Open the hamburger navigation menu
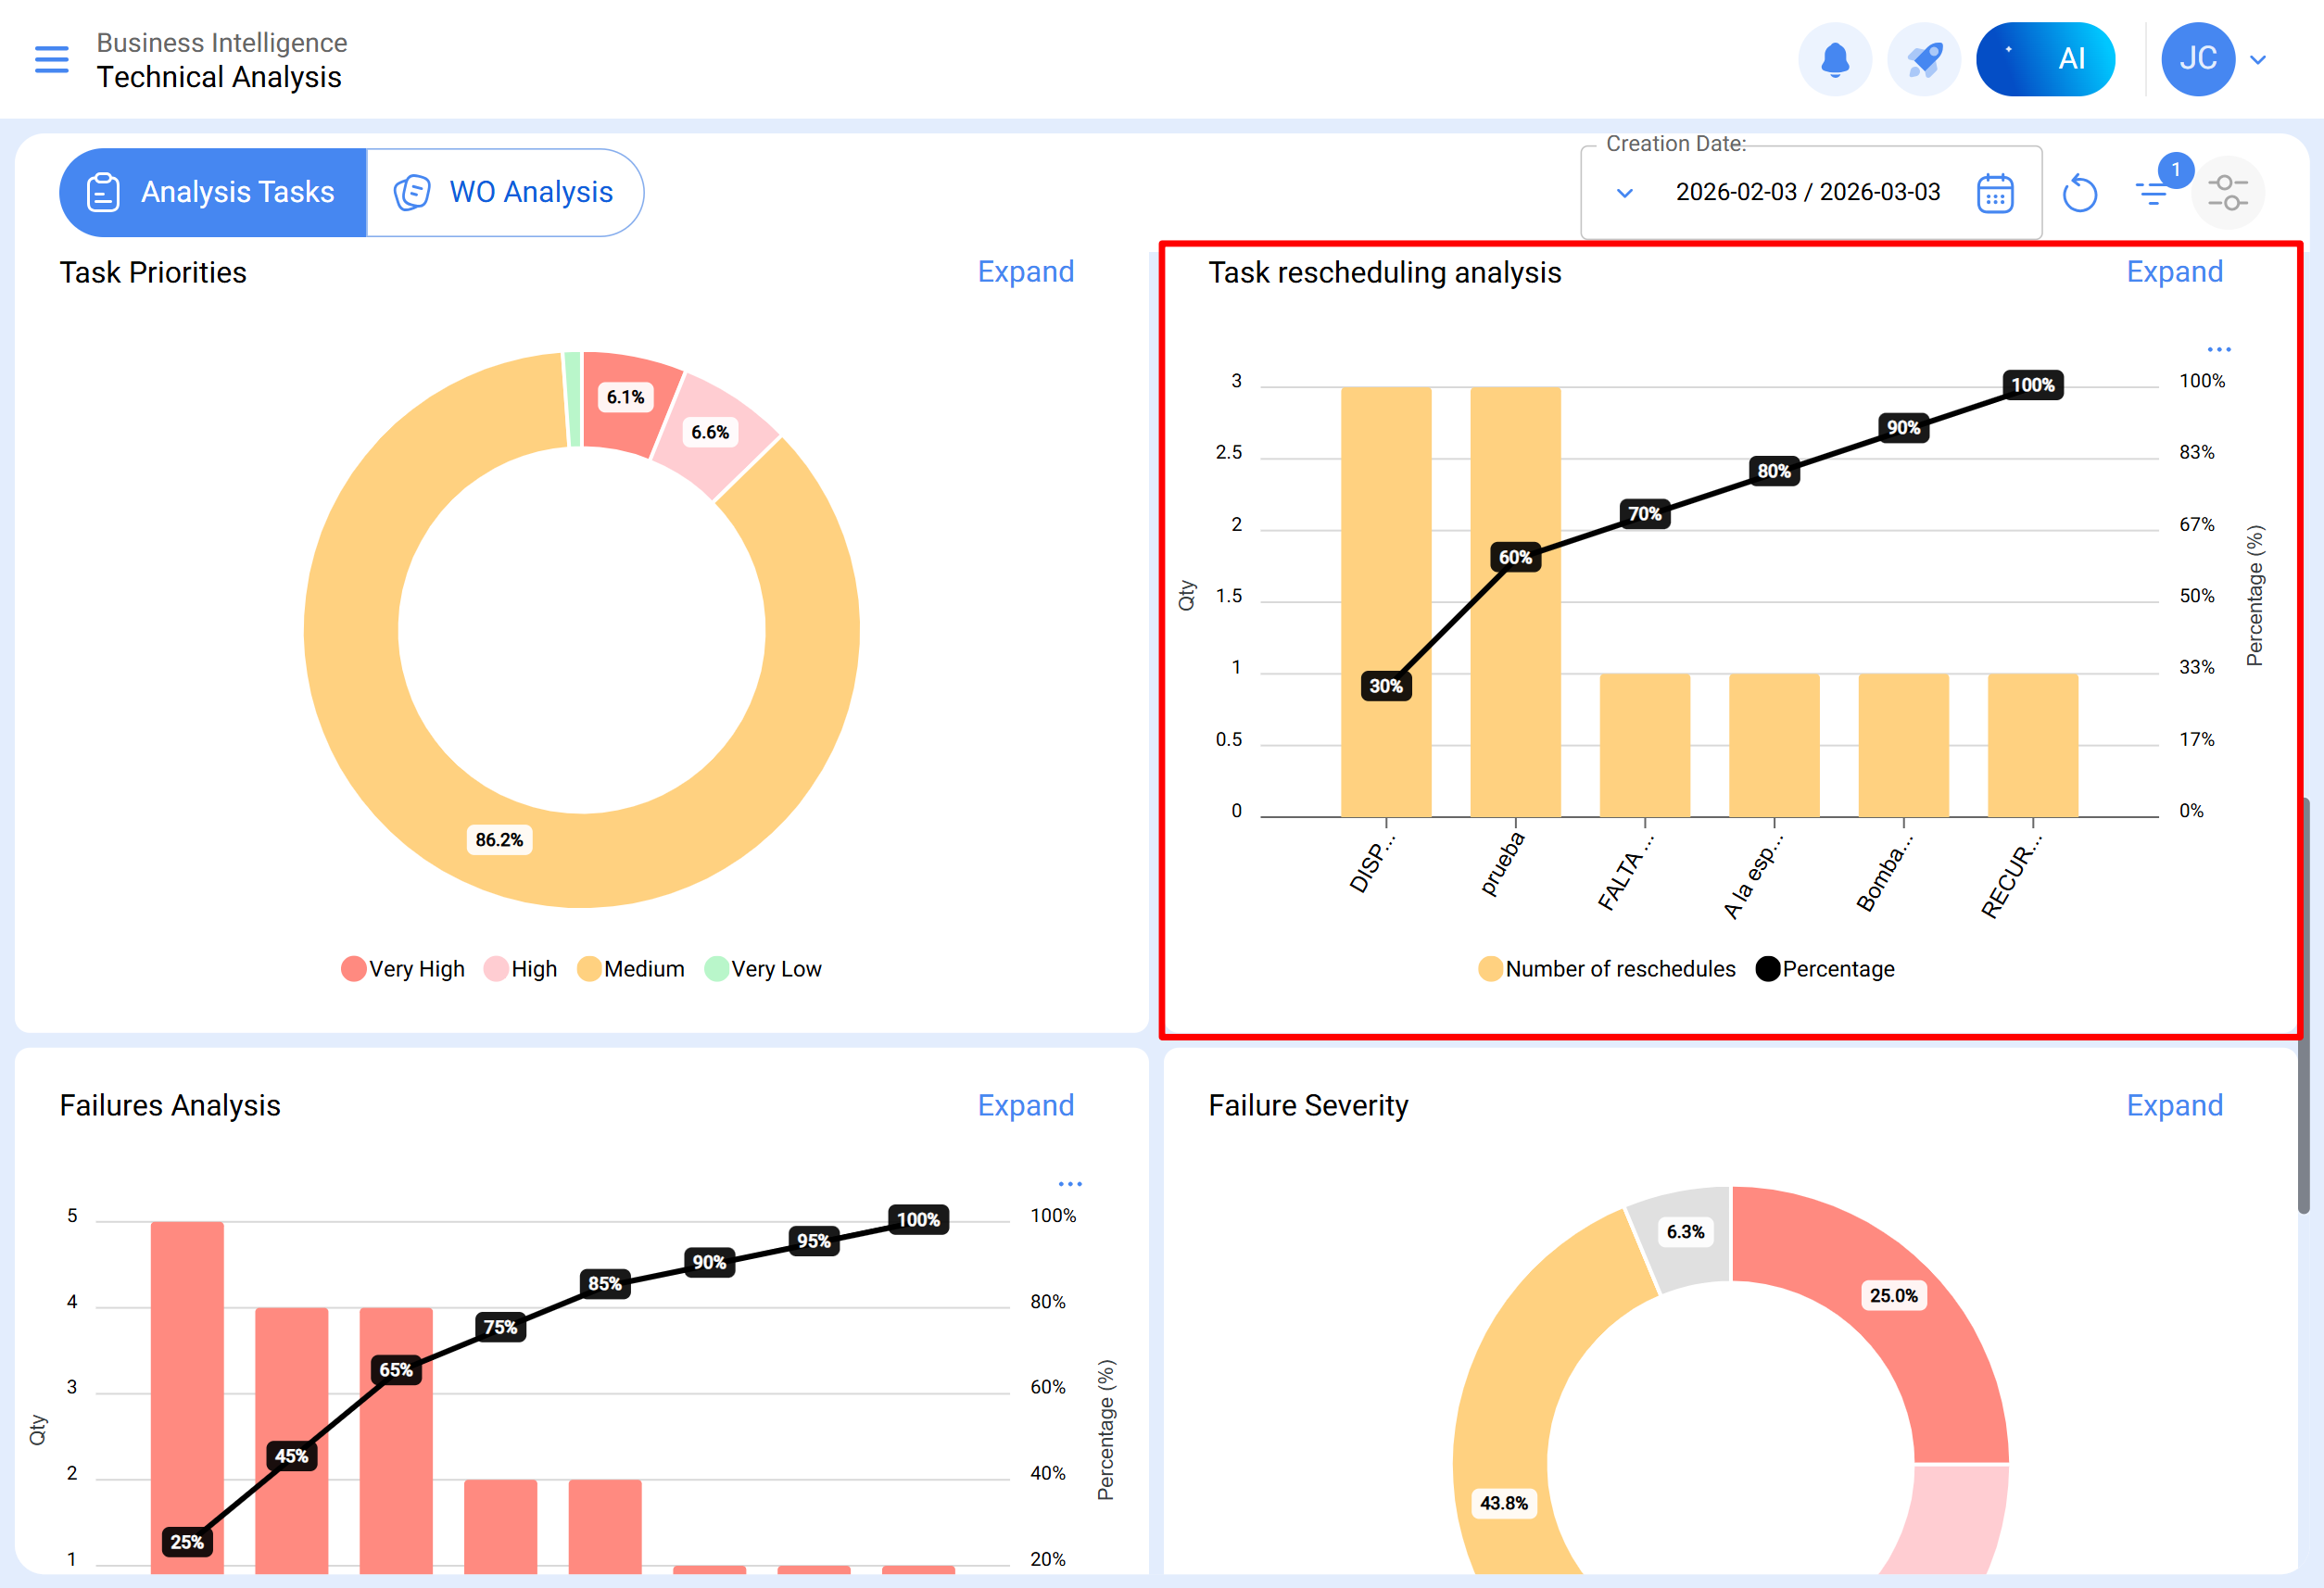The width and height of the screenshot is (2324, 1588). click(x=52, y=59)
